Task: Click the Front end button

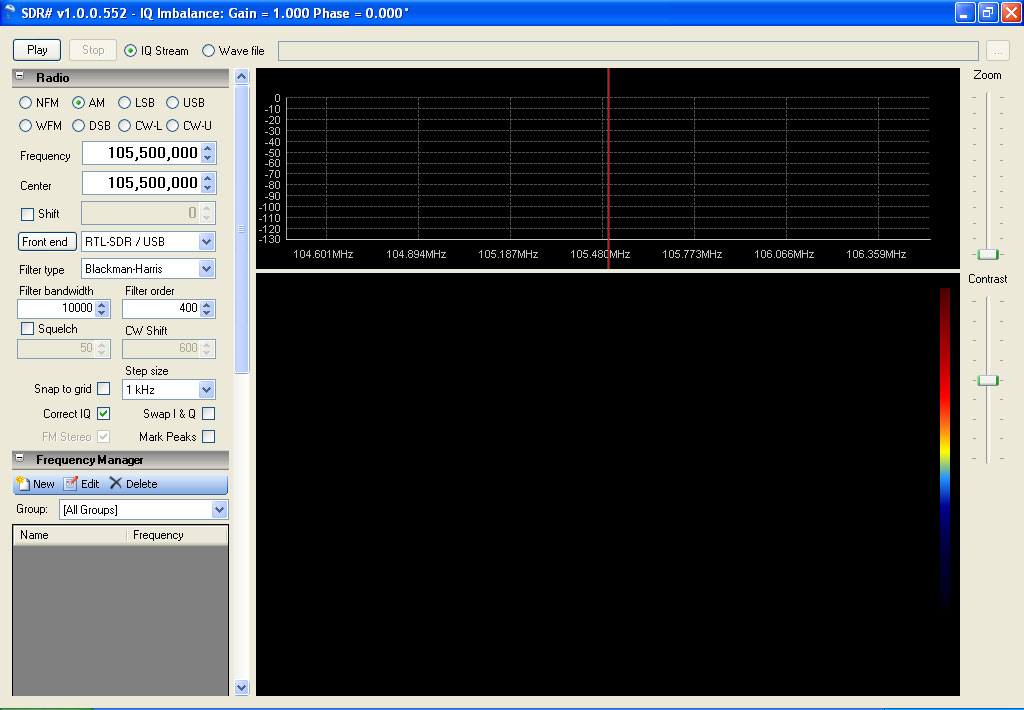Action: [46, 242]
